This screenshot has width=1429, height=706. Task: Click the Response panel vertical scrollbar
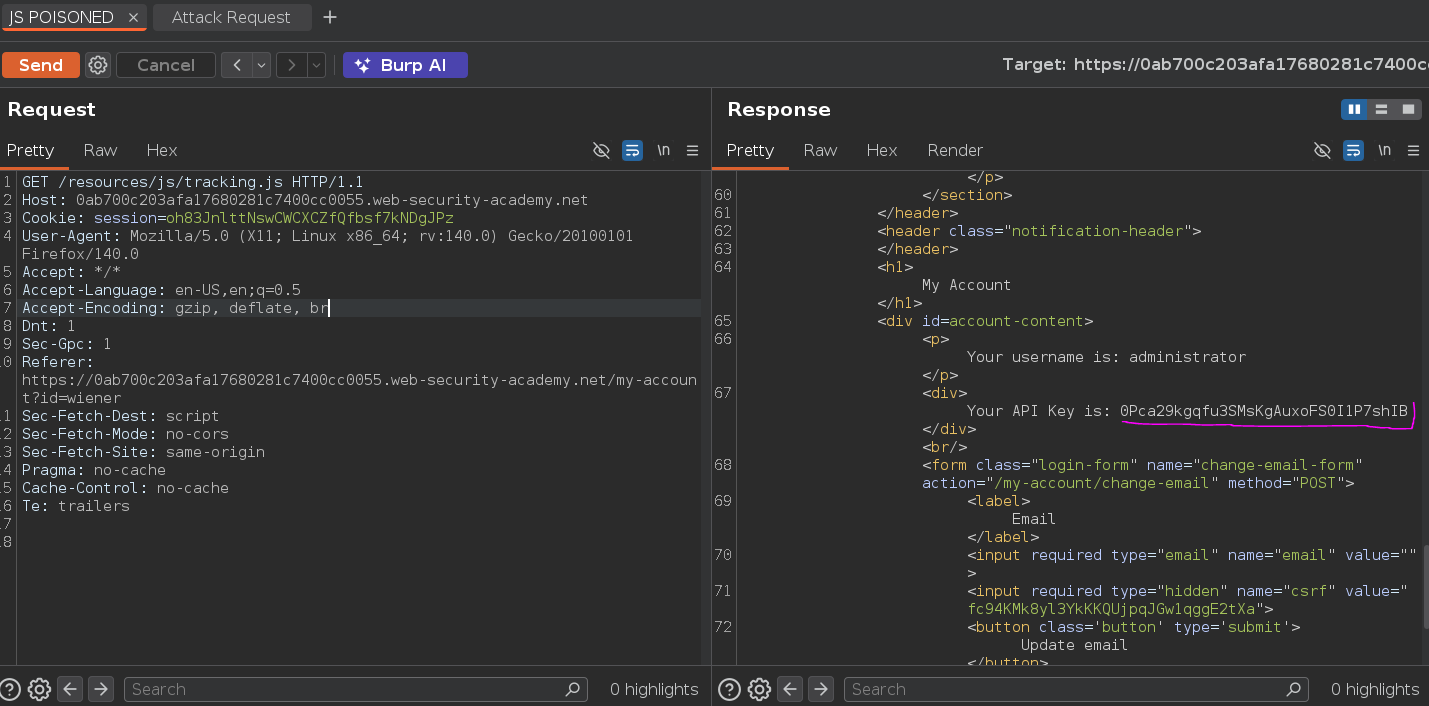(1424, 587)
